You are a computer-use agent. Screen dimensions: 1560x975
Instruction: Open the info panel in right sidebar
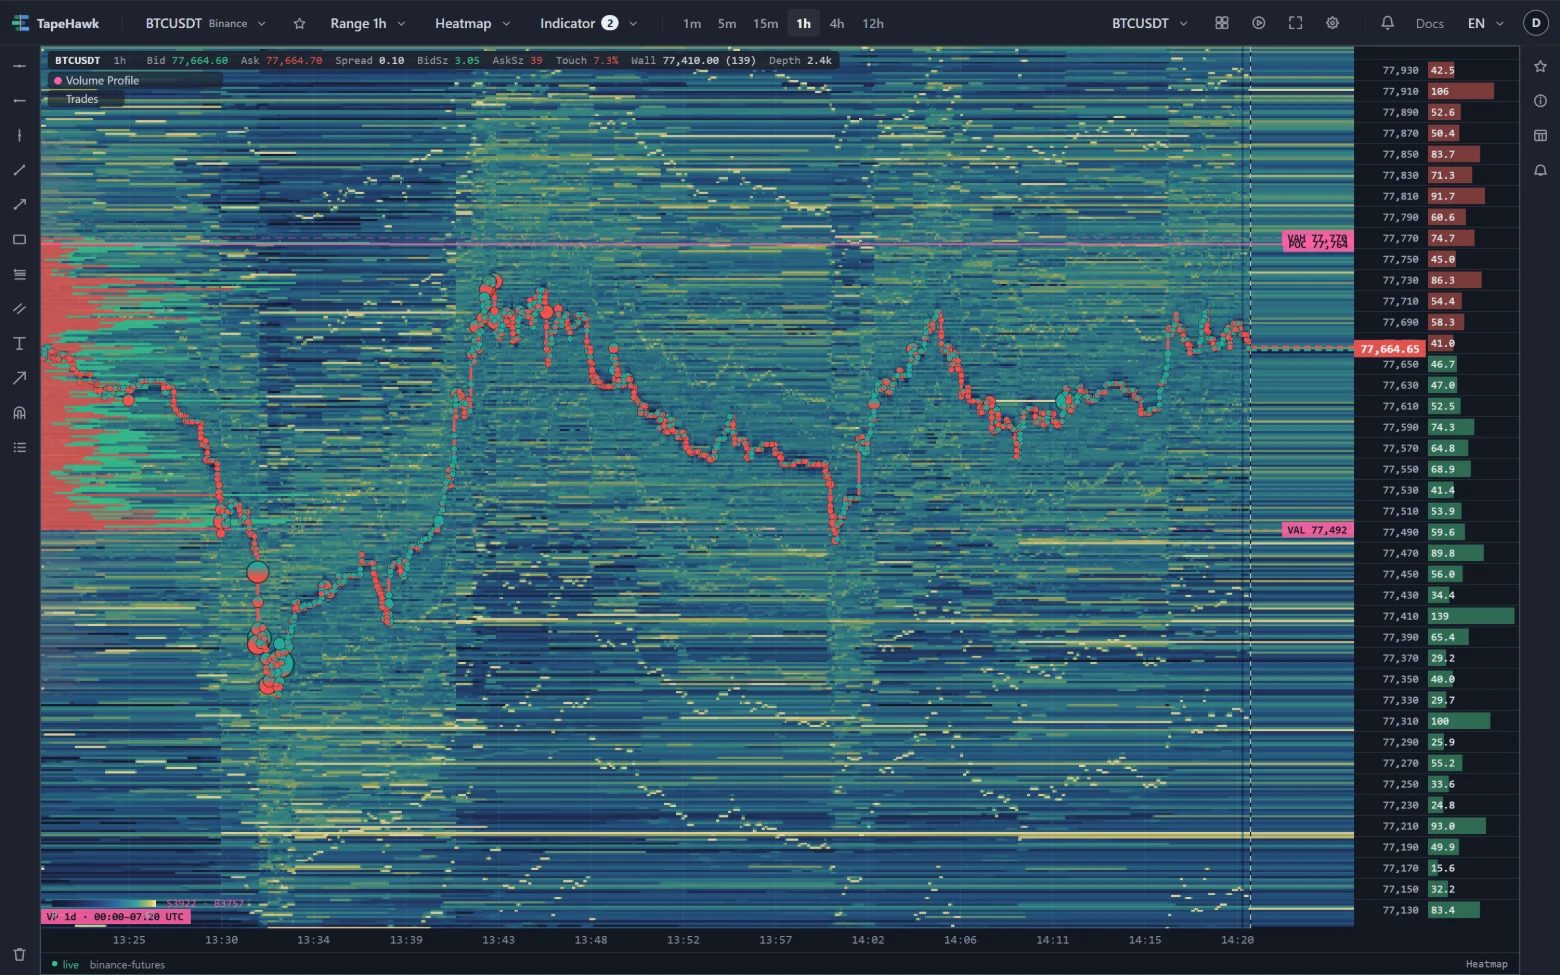(1540, 101)
